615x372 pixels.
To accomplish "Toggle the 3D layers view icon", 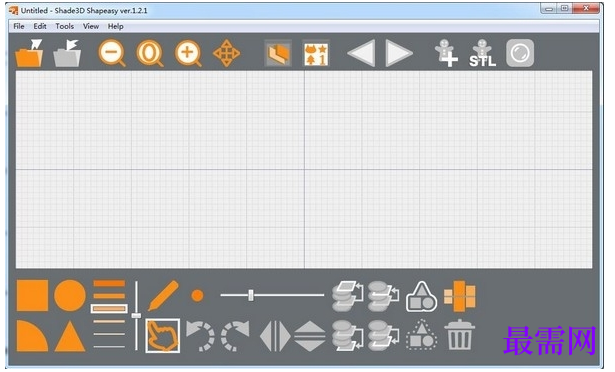I will pos(278,53).
